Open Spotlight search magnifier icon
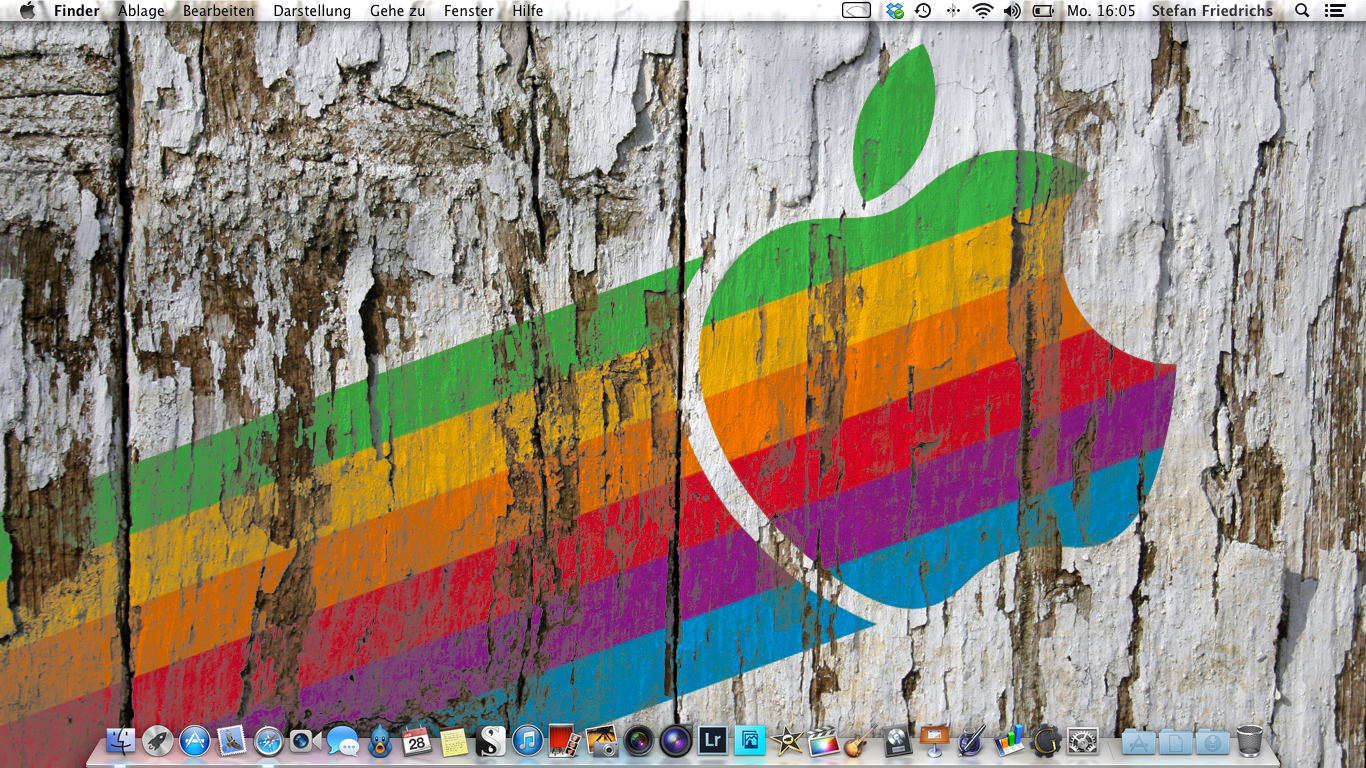This screenshot has width=1366, height=768. click(1302, 10)
